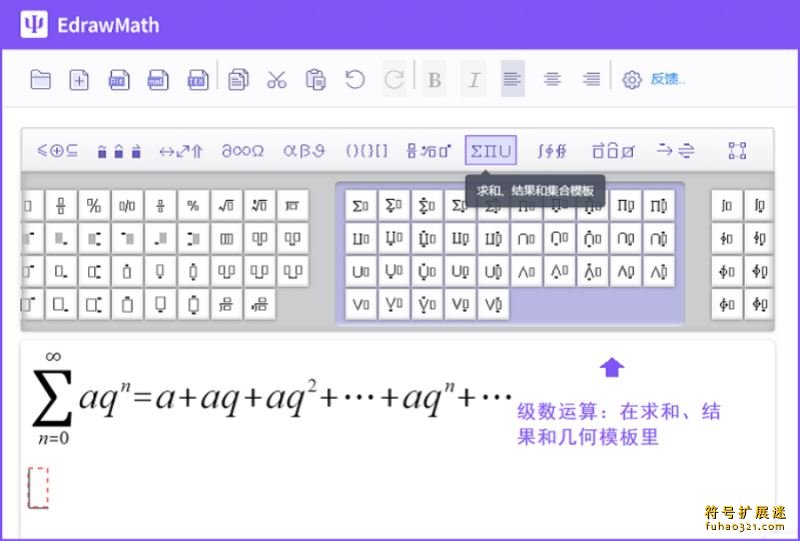The height and width of the screenshot is (541, 800).
Task: Select the geometric series formula on canvas
Action: [x=272, y=398]
